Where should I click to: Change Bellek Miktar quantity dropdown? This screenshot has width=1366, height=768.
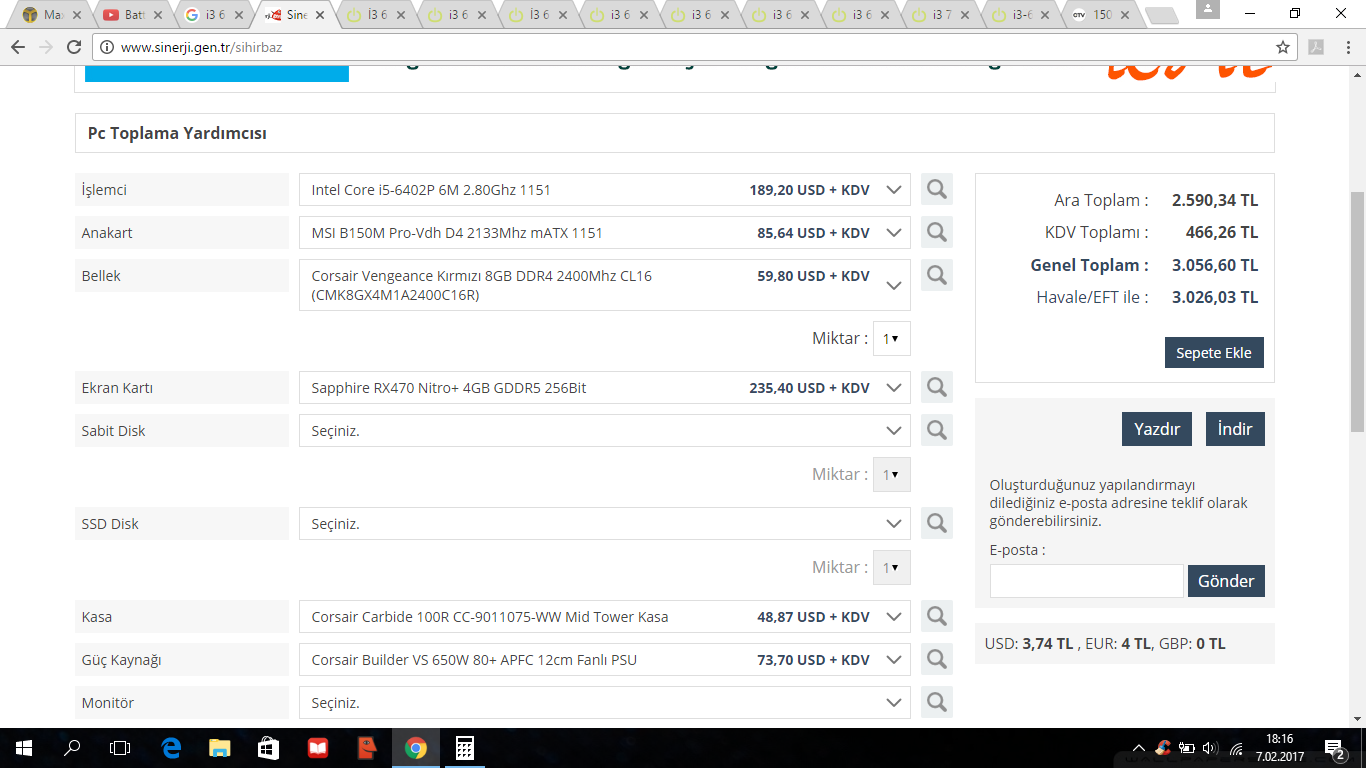[x=892, y=338]
